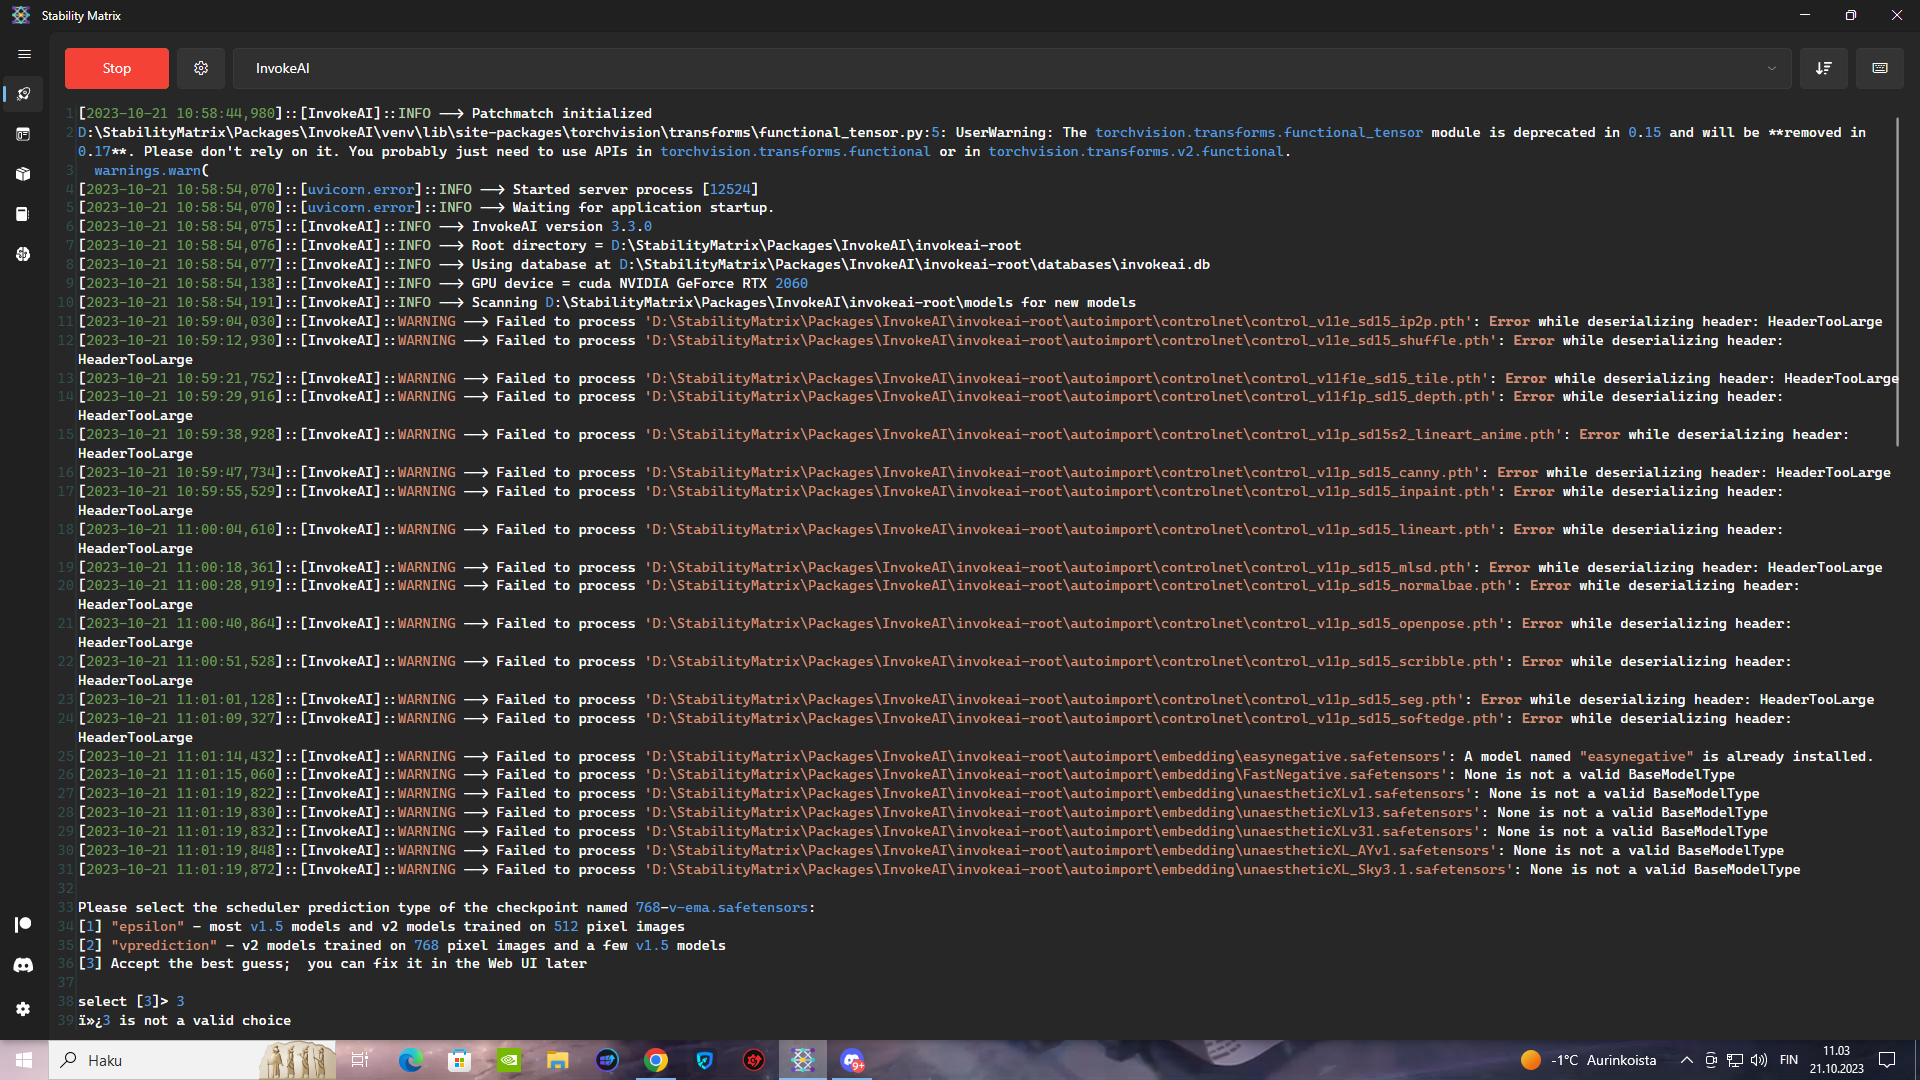1920x1080 pixels.
Task: Open the volume control in system tray
Action: pyautogui.click(x=1759, y=1060)
